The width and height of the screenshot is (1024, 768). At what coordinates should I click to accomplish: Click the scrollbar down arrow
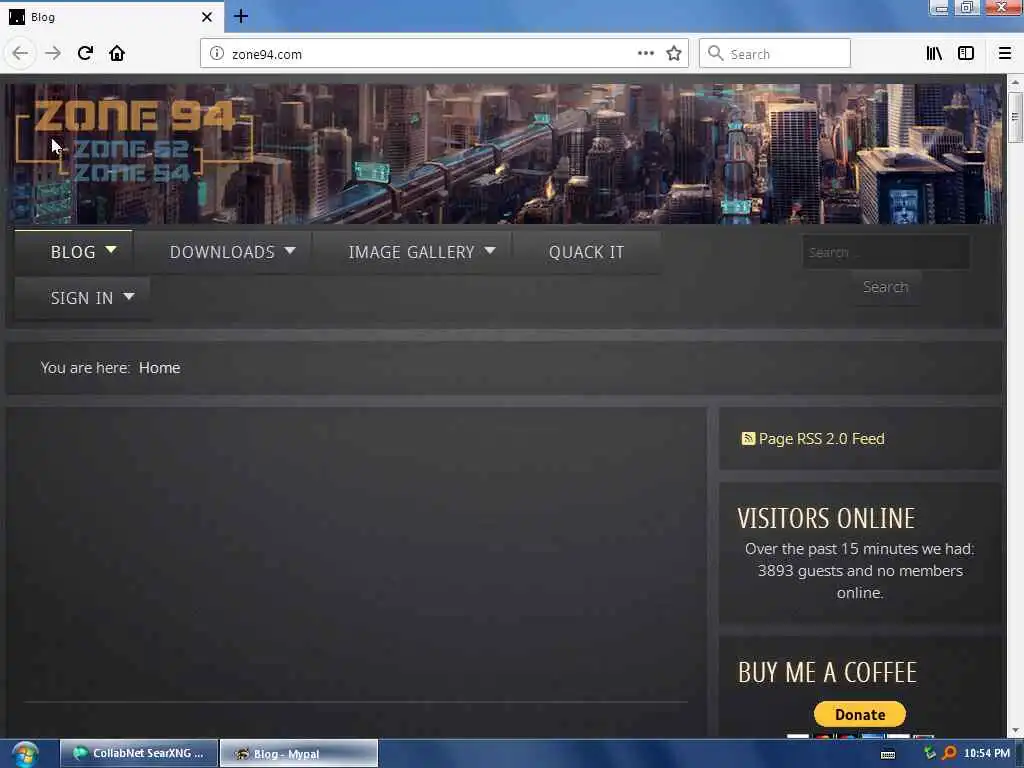tap(1014, 730)
